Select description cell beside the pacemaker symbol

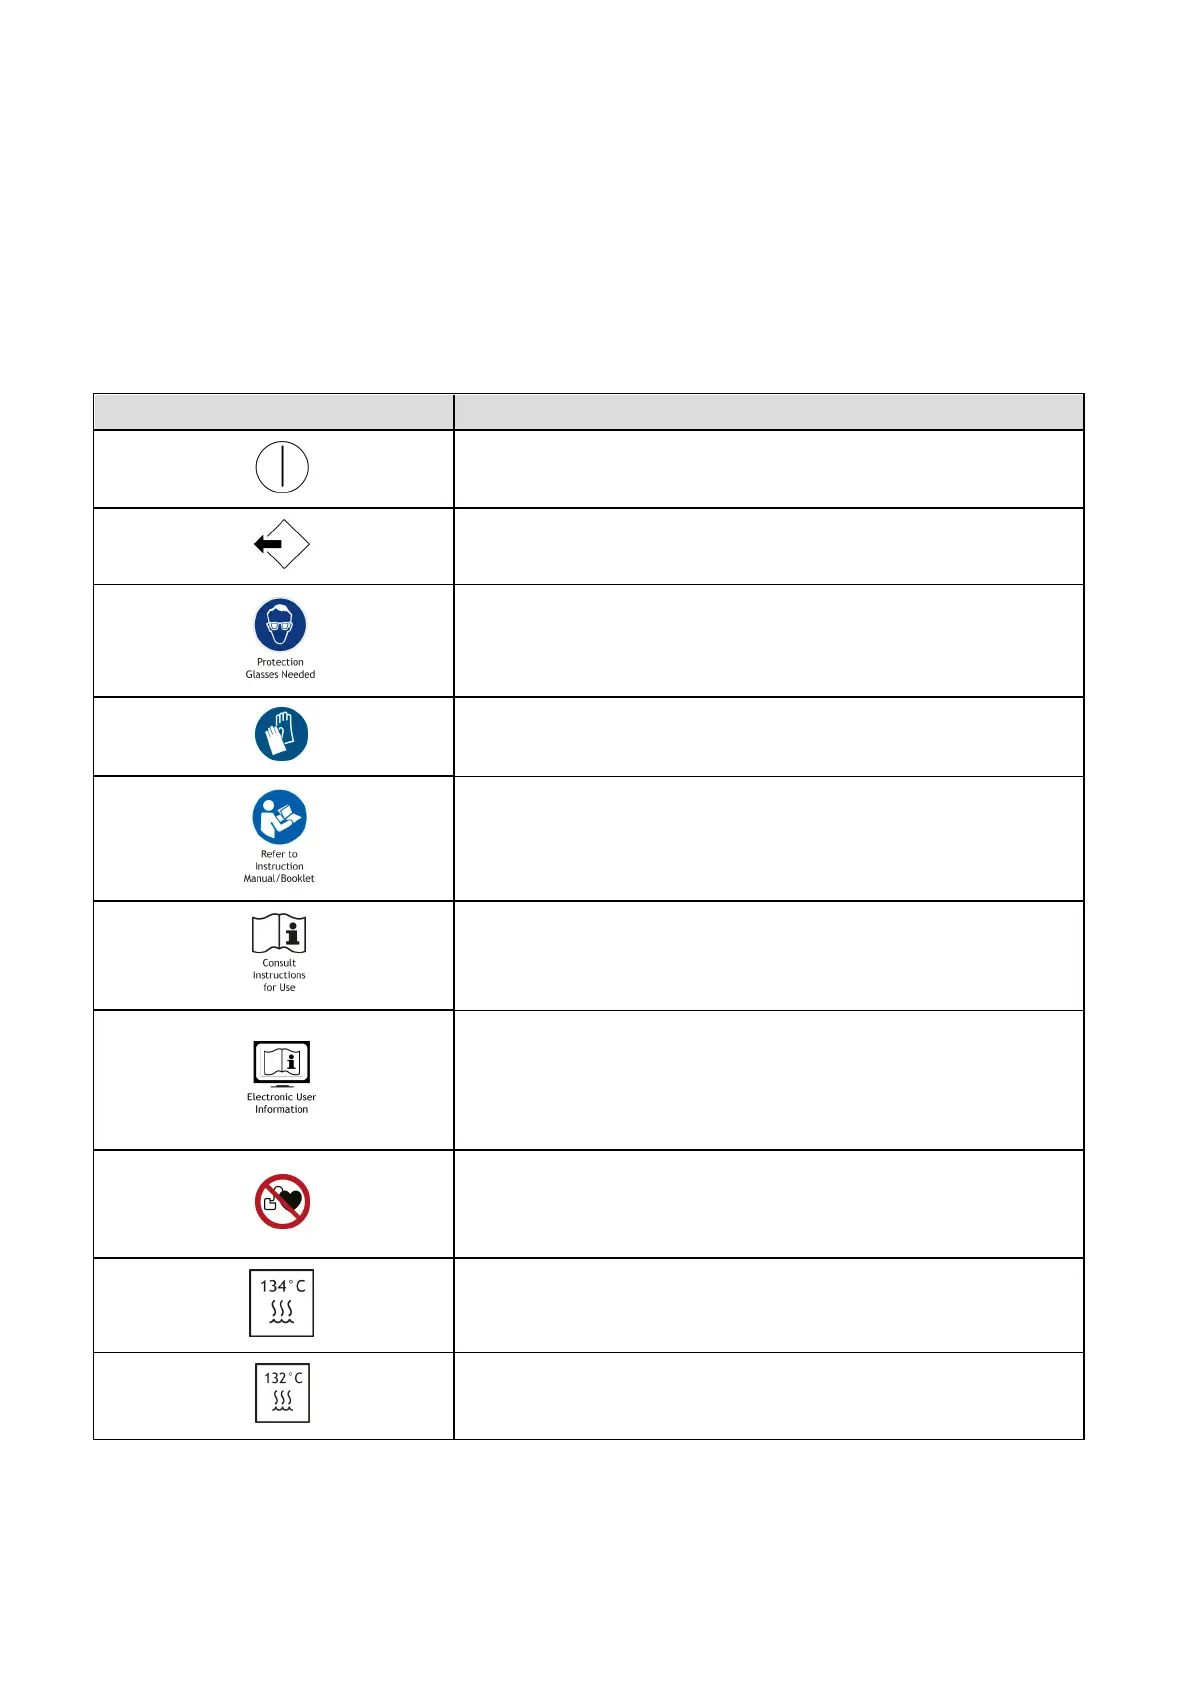pyautogui.click(x=768, y=1203)
